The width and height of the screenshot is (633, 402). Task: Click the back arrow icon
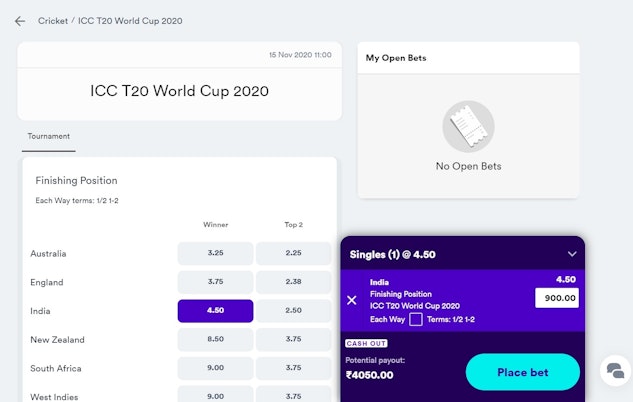tap(20, 21)
